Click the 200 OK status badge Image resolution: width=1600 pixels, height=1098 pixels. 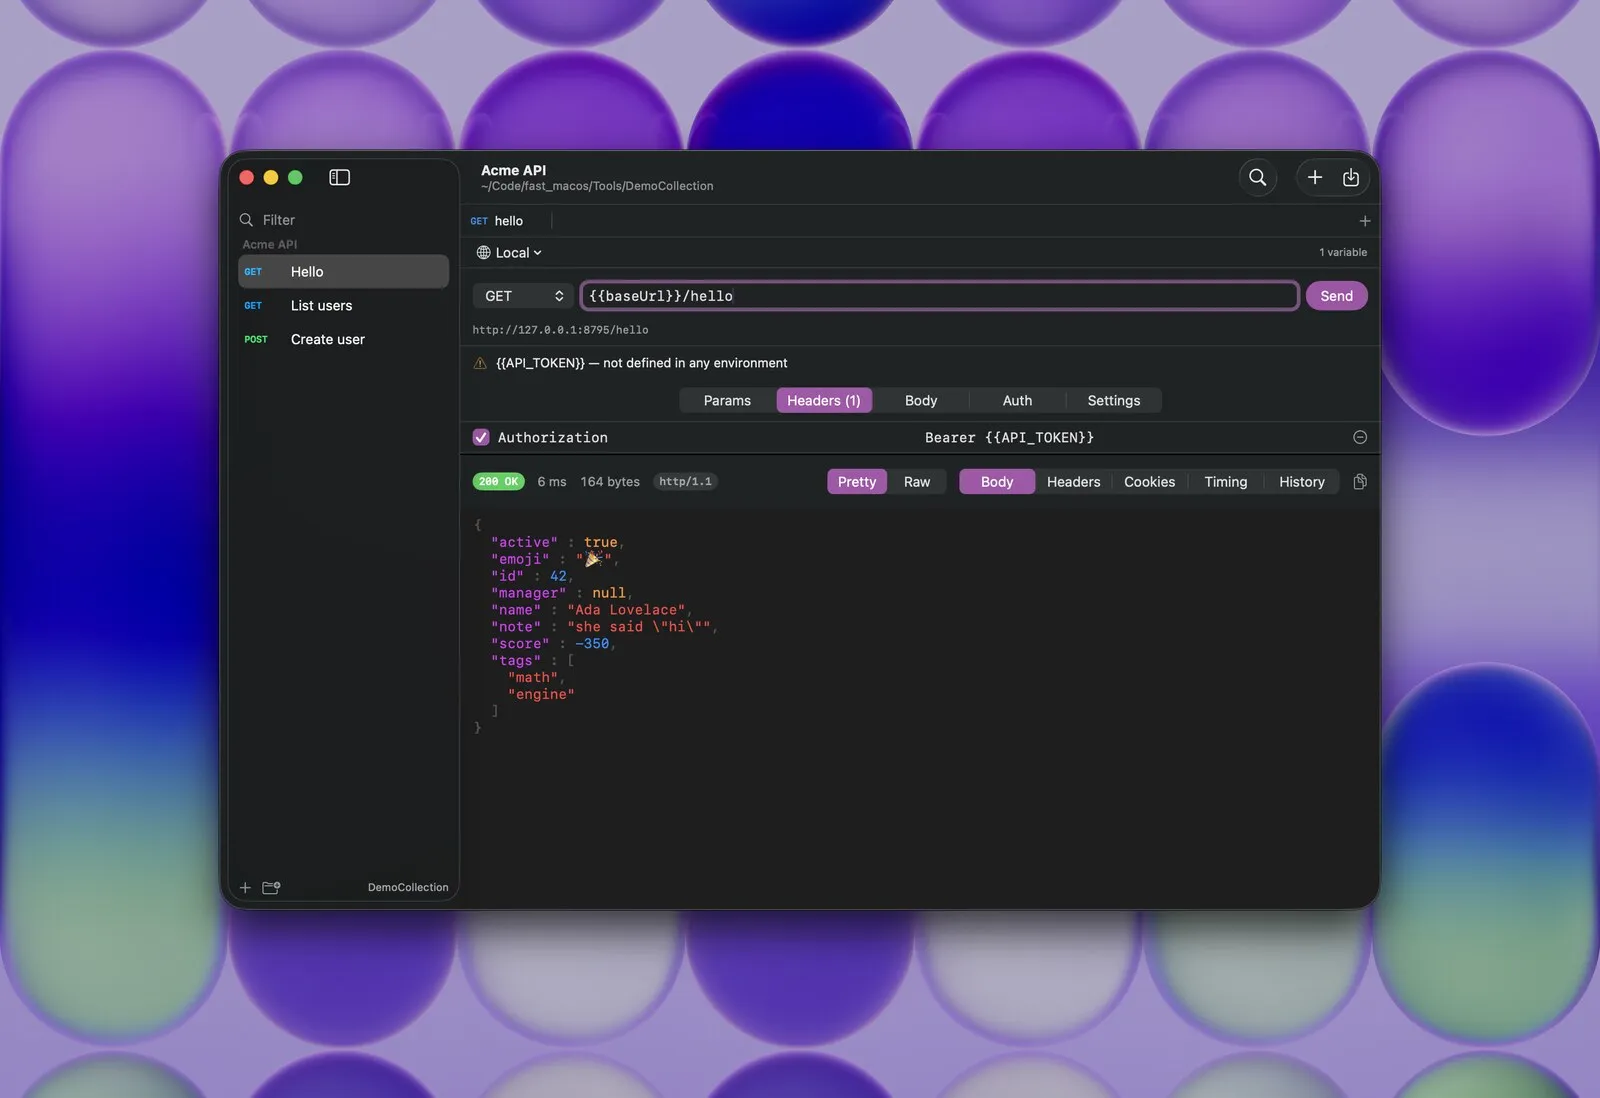pyautogui.click(x=498, y=482)
